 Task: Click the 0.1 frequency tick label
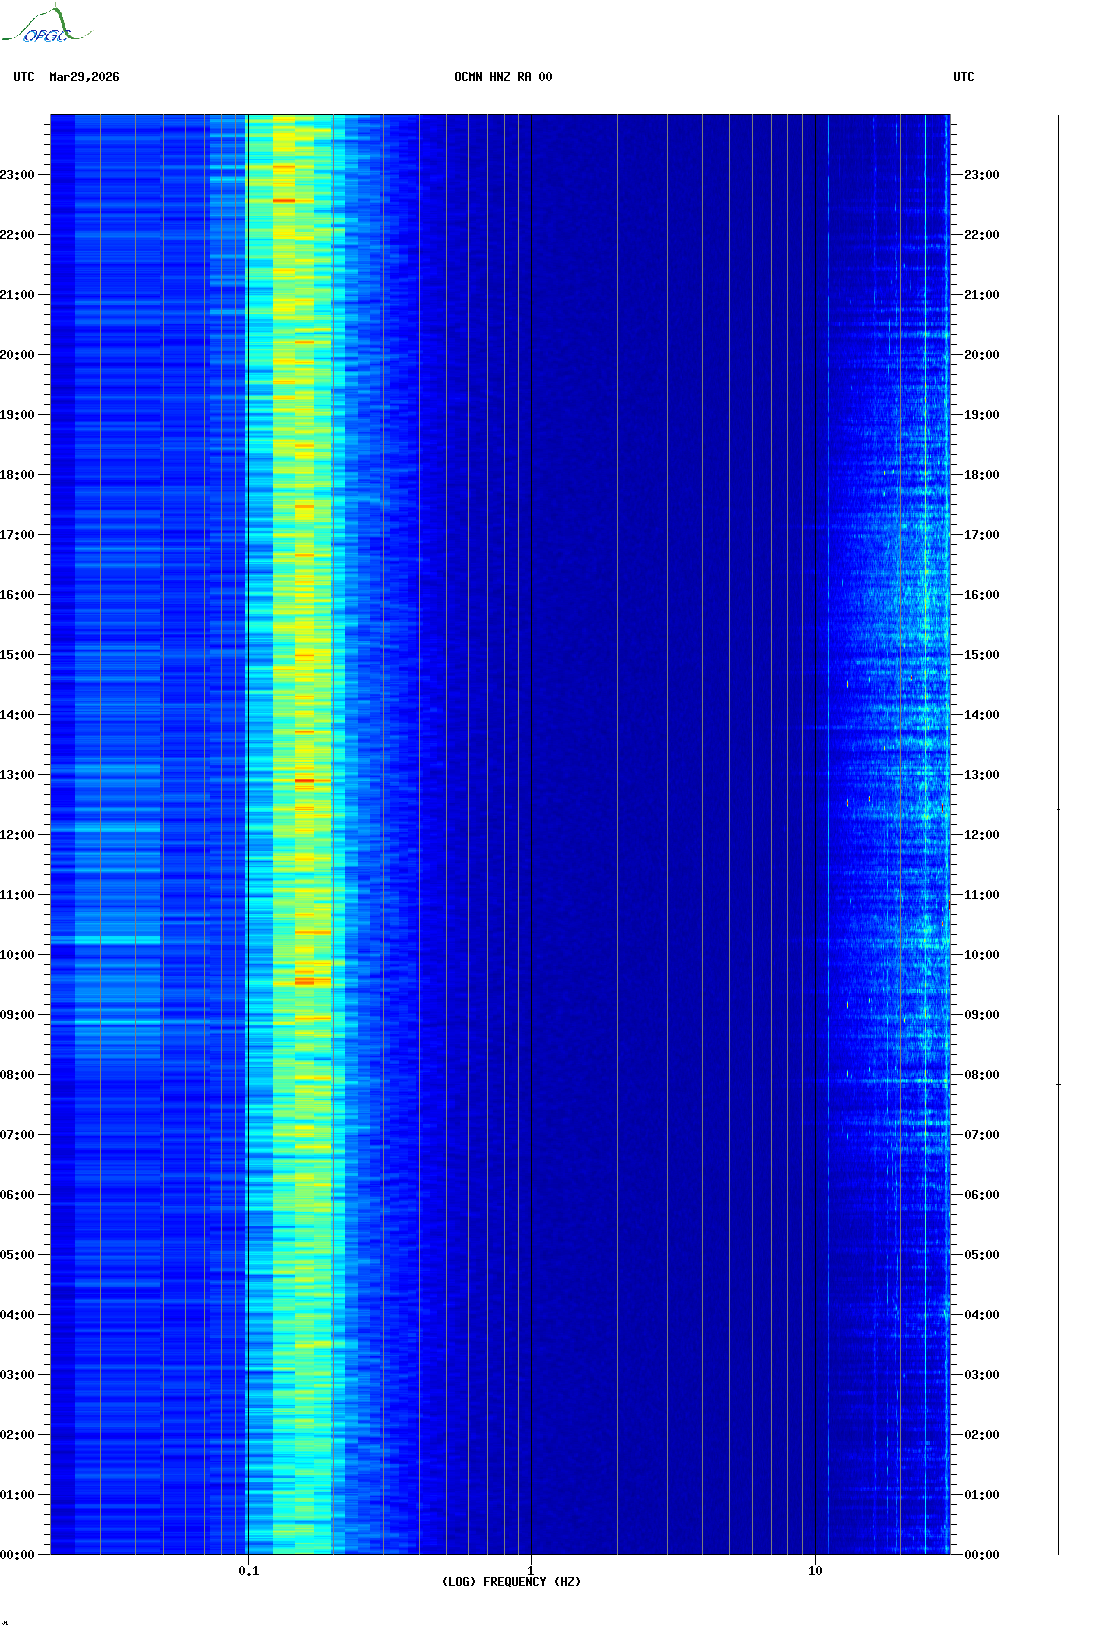tap(248, 1570)
